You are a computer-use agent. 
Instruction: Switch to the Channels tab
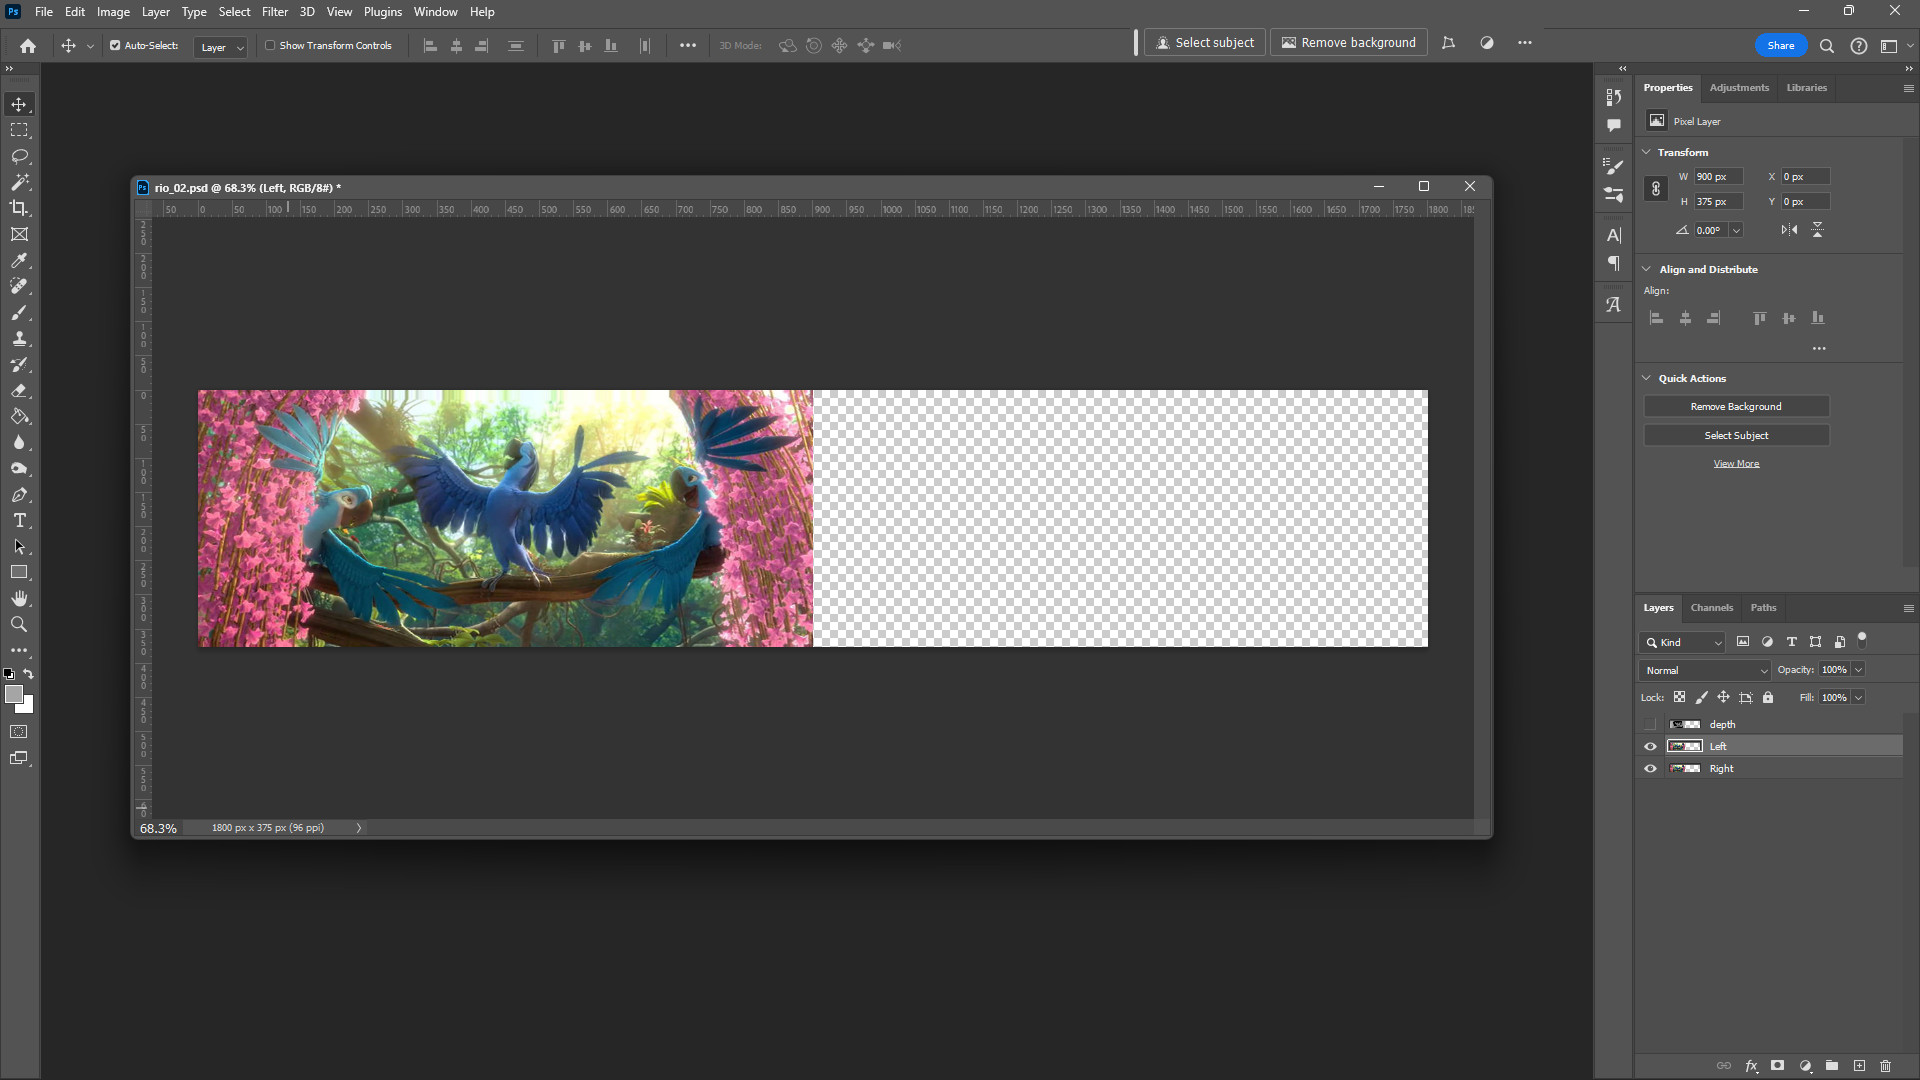pos(1711,608)
